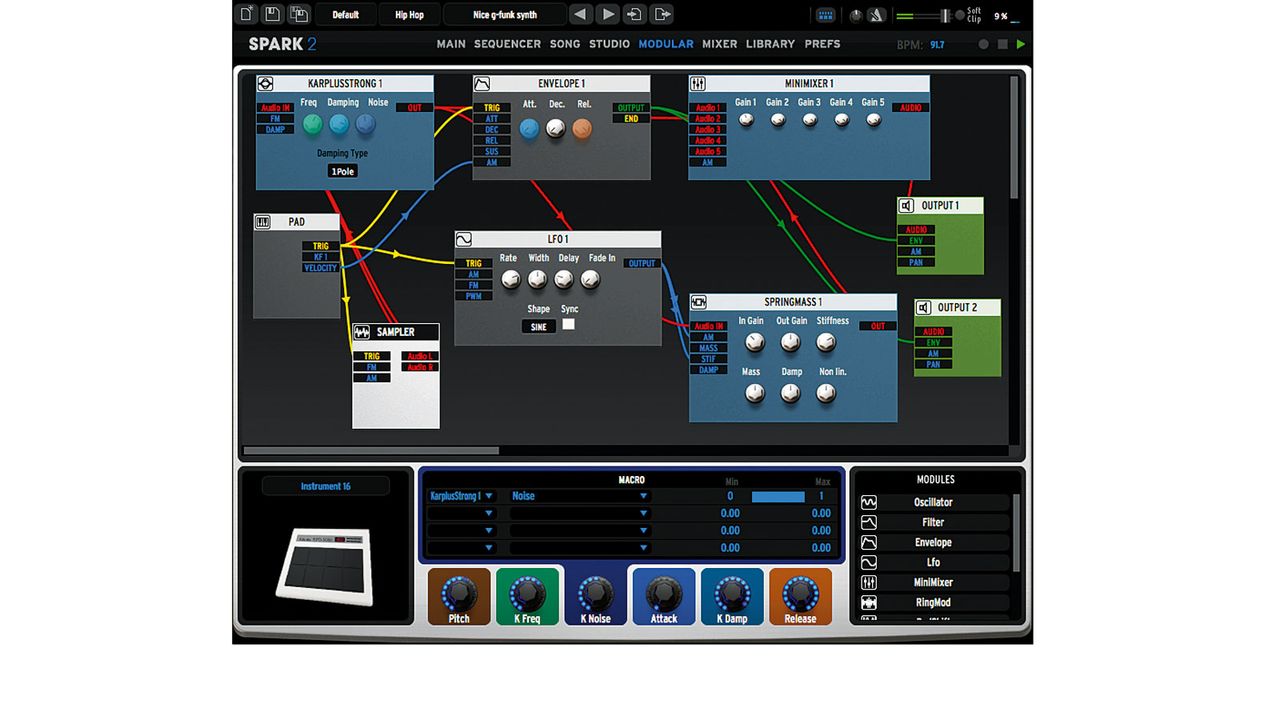Open the Hip Hop category selector
Image resolution: width=1280 pixels, height=720 pixels.
409,15
